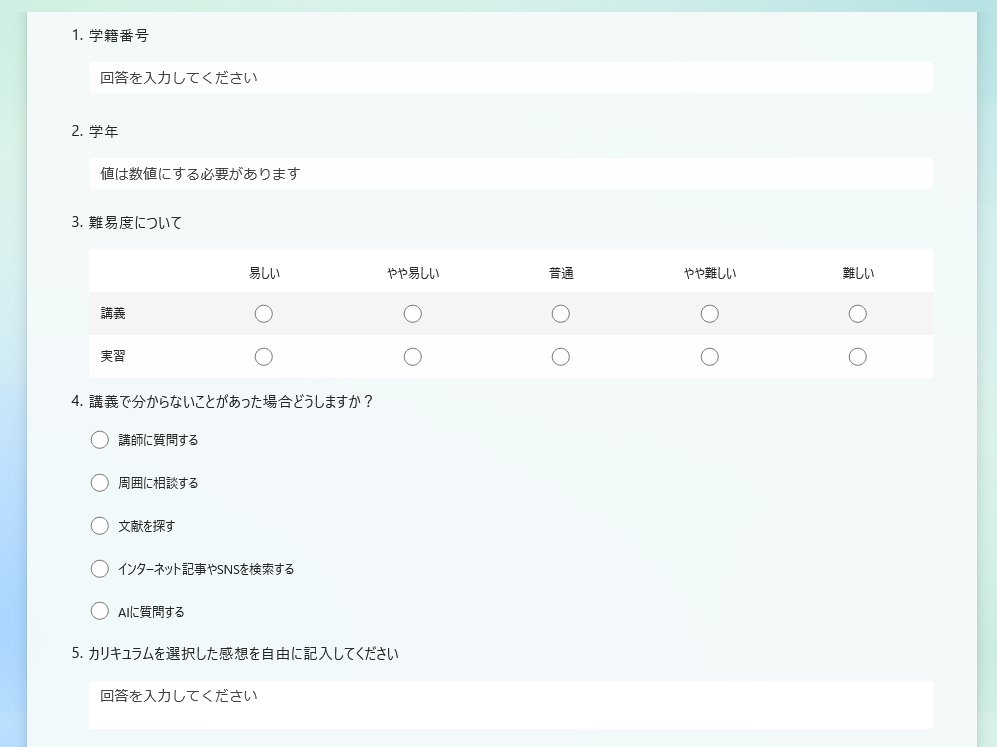Select 易しい for the 講義 row

(264, 314)
